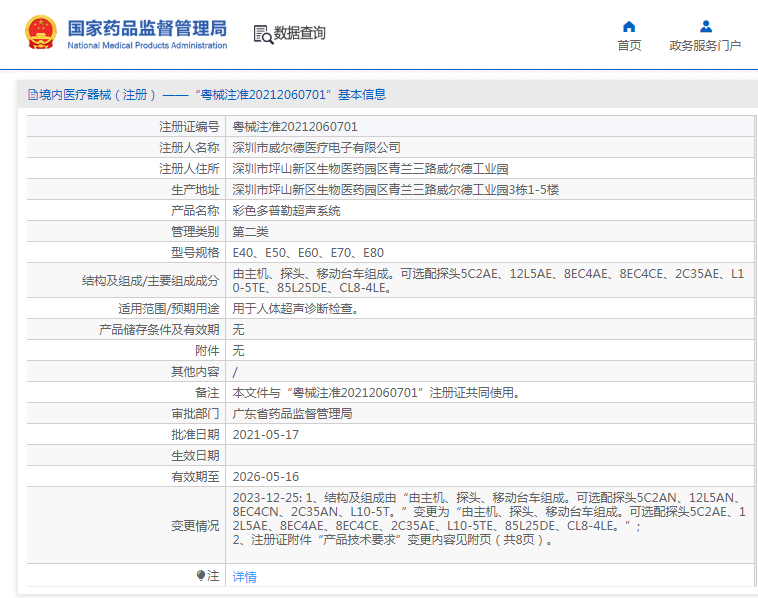Click the 政务服务门户 person icon
The width and height of the screenshot is (758, 598).
pyautogui.click(x=706, y=26)
